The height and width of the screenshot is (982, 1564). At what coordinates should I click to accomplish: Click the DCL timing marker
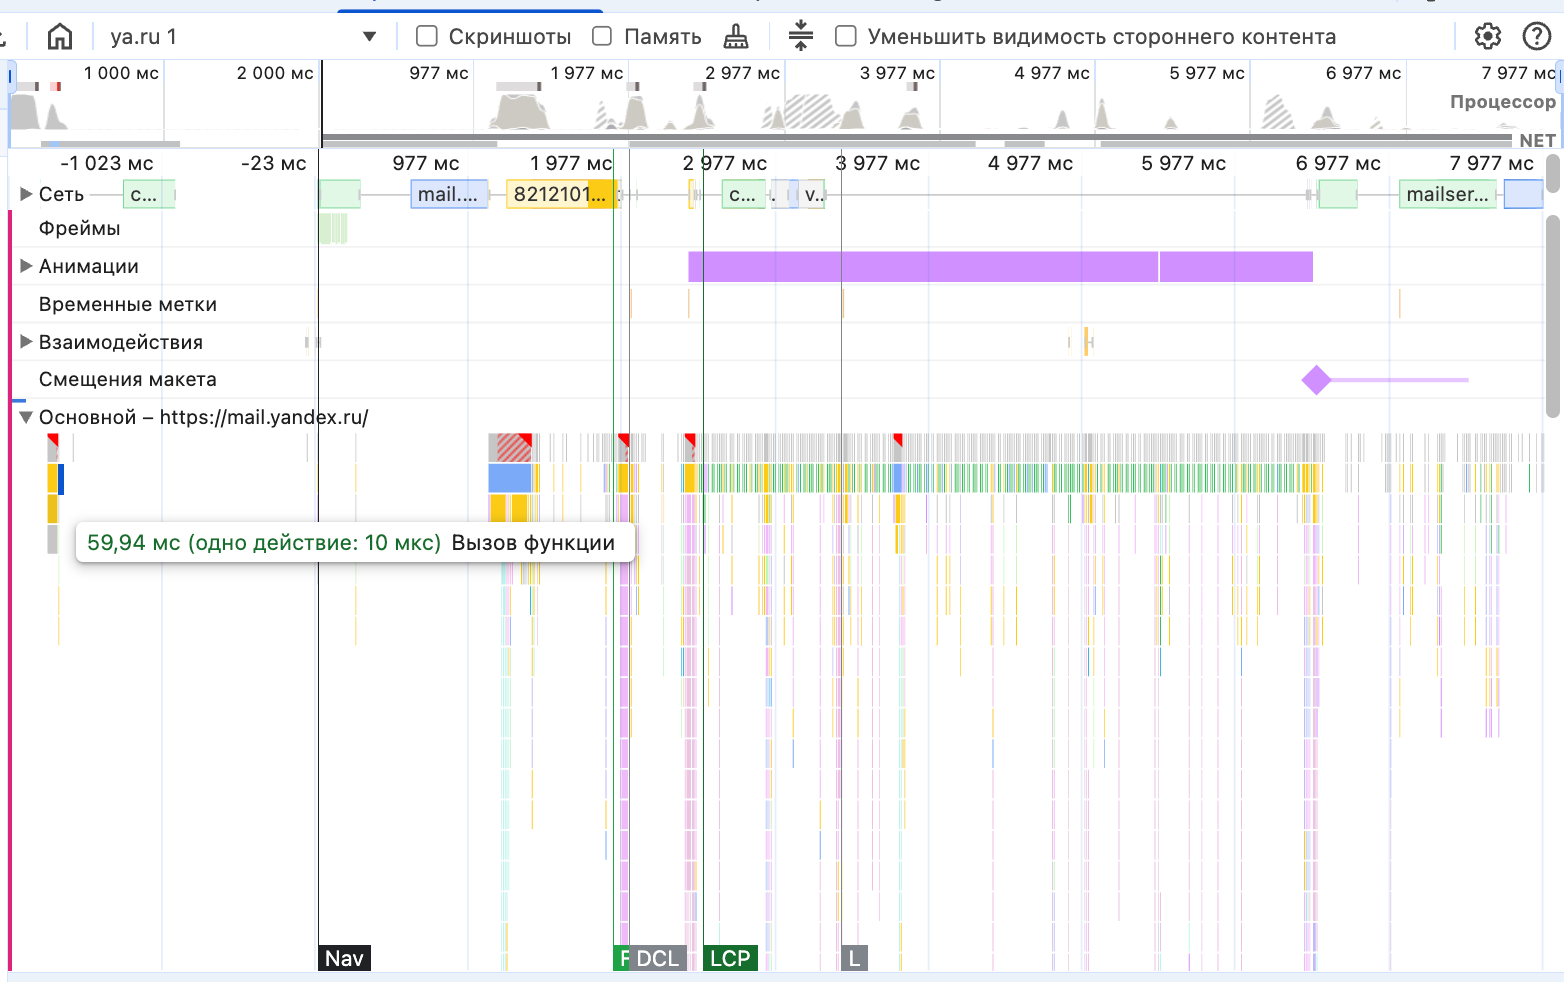click(x=658, y=958)
